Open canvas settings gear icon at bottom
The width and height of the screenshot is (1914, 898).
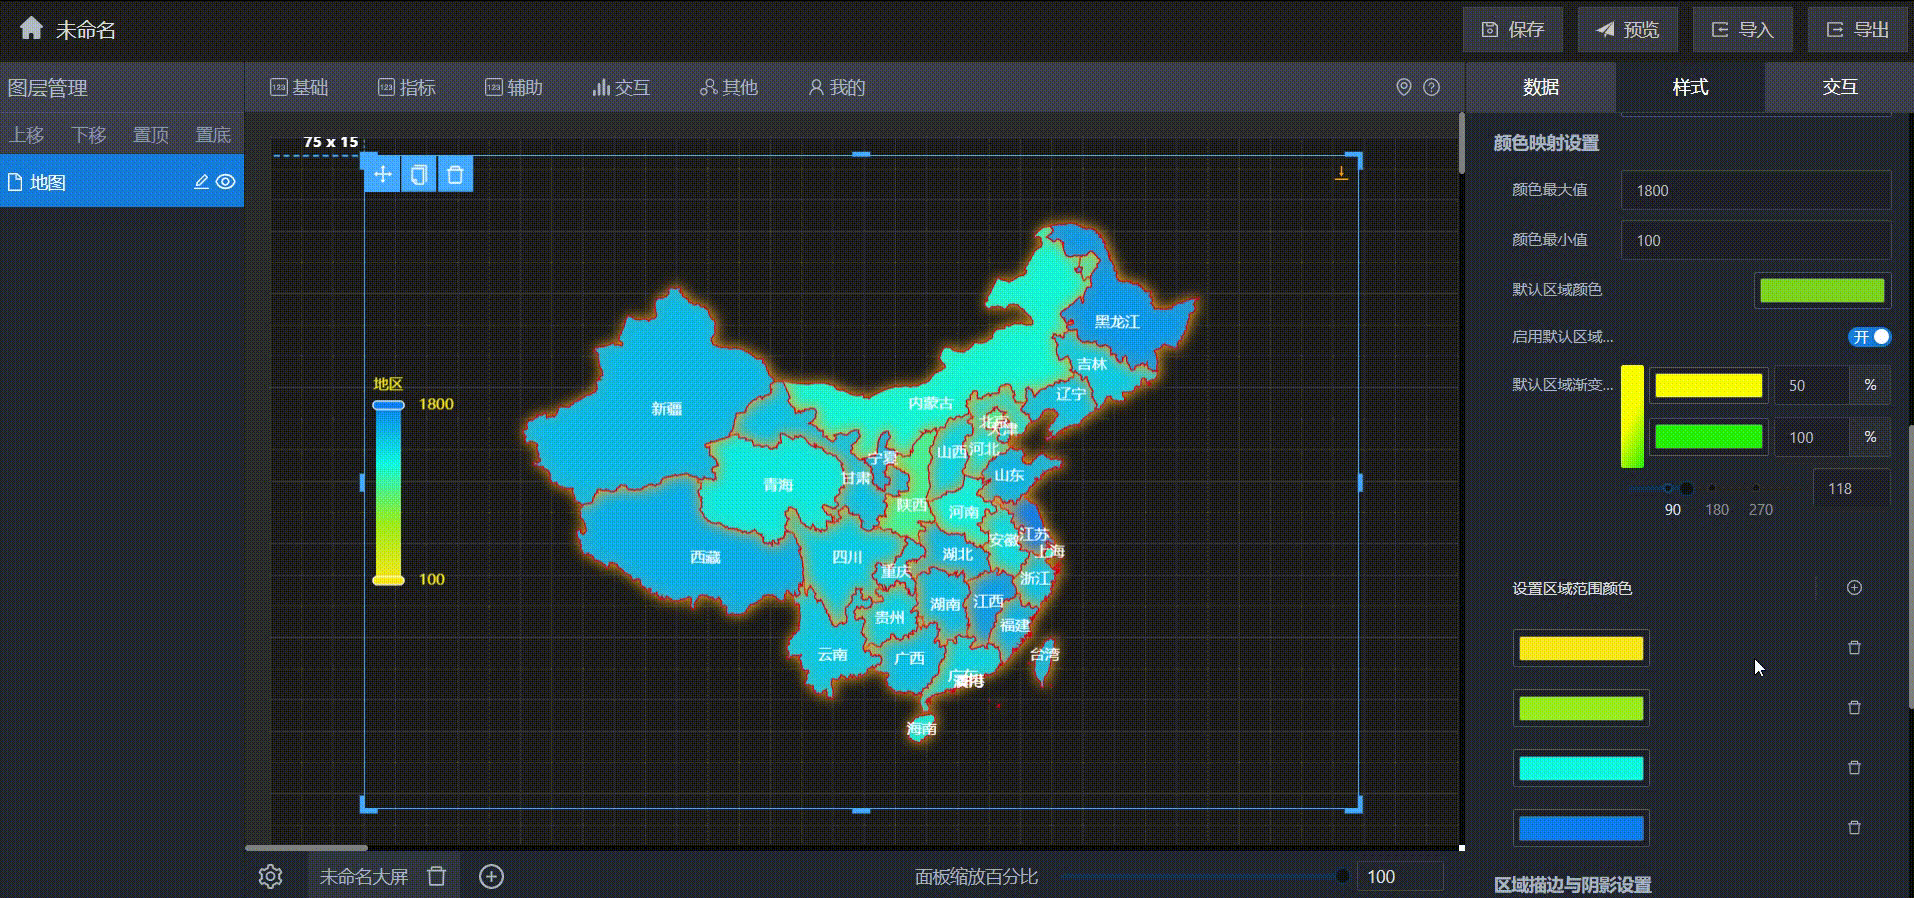coord(270,877)
